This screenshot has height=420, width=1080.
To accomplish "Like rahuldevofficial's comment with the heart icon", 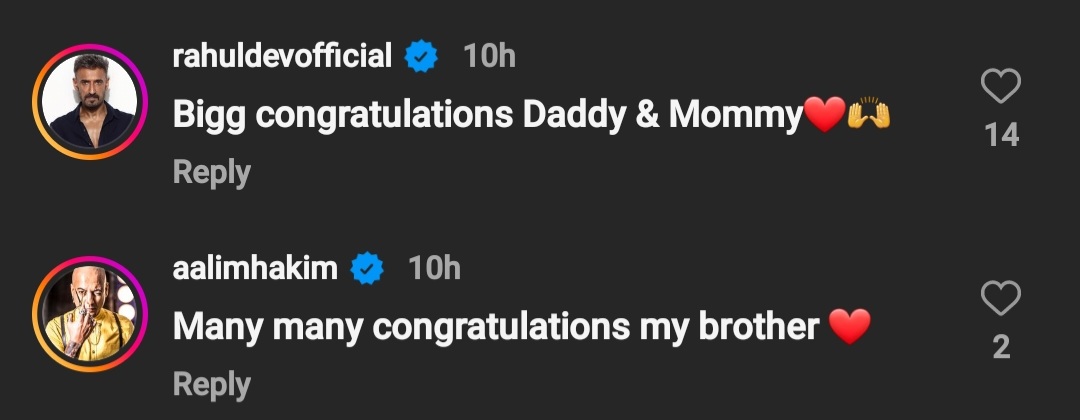I will coord(1000,88).
